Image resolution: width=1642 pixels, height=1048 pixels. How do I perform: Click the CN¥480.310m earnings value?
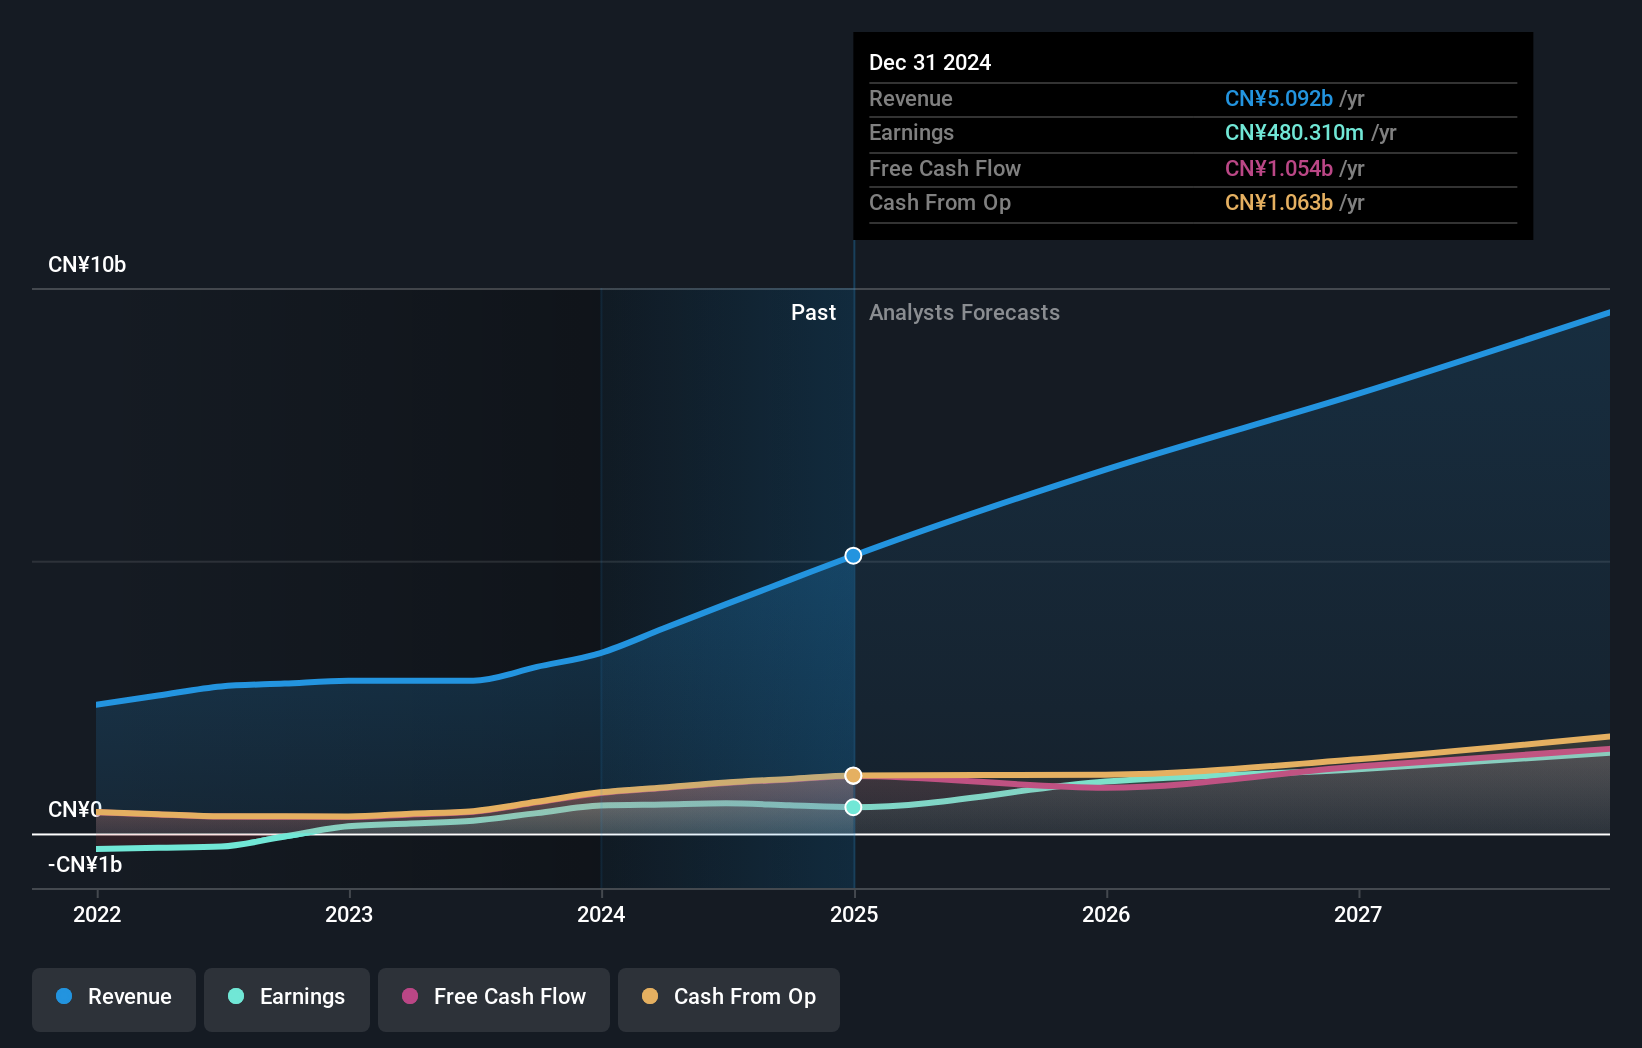[1294, 133]
